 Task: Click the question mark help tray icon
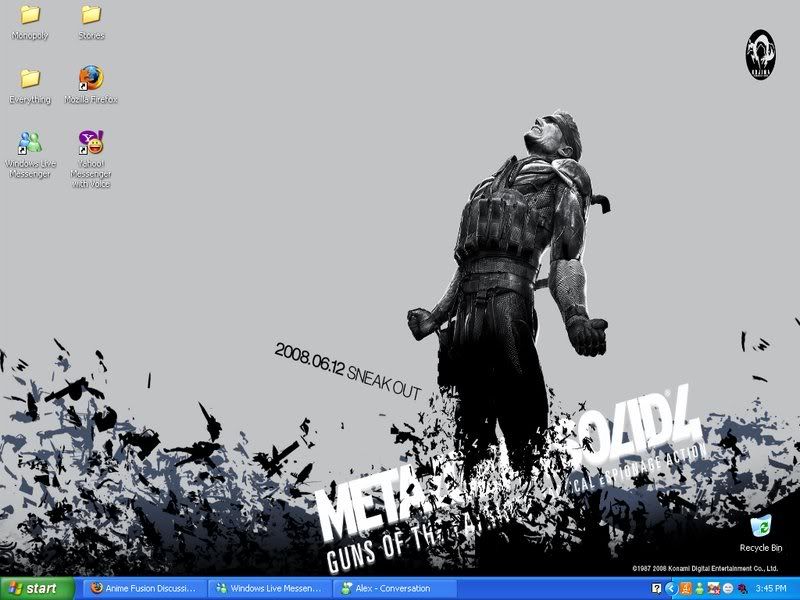(x=655, y=587)
